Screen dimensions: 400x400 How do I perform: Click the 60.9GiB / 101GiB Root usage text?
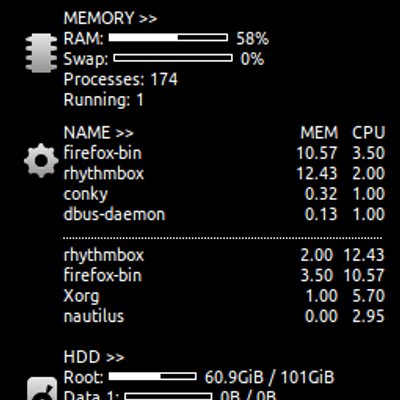click(x=269, y=377)
